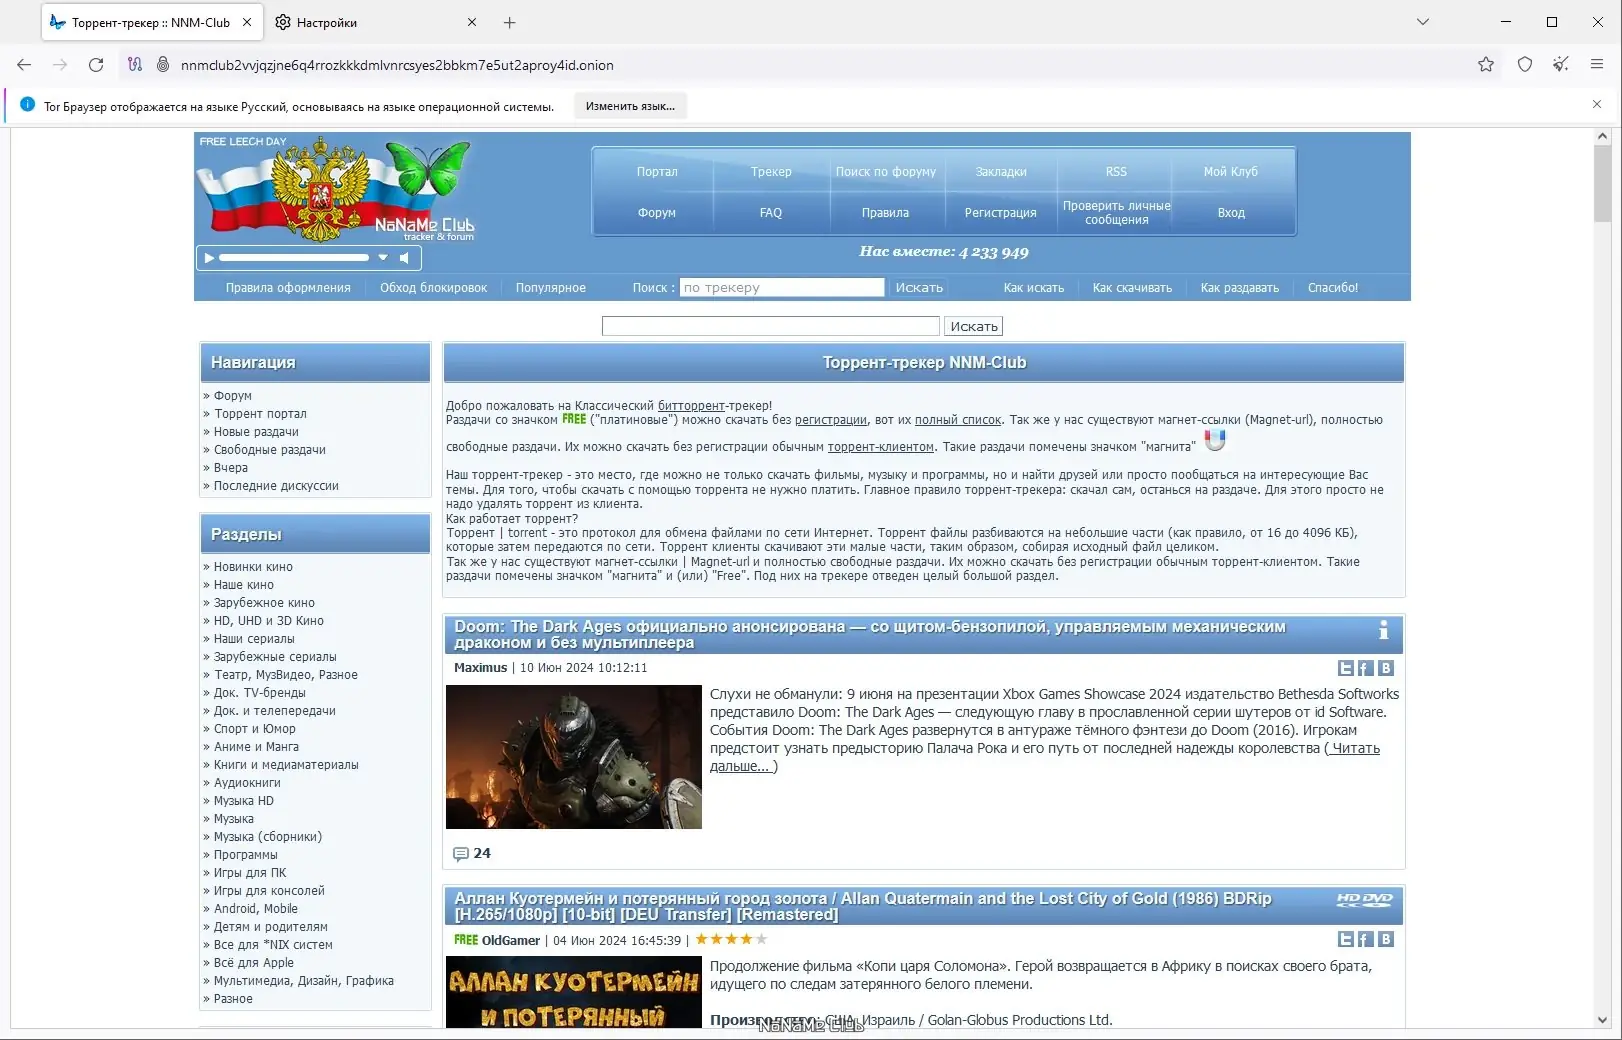Mute the site audio player speaker

point(404,258)
